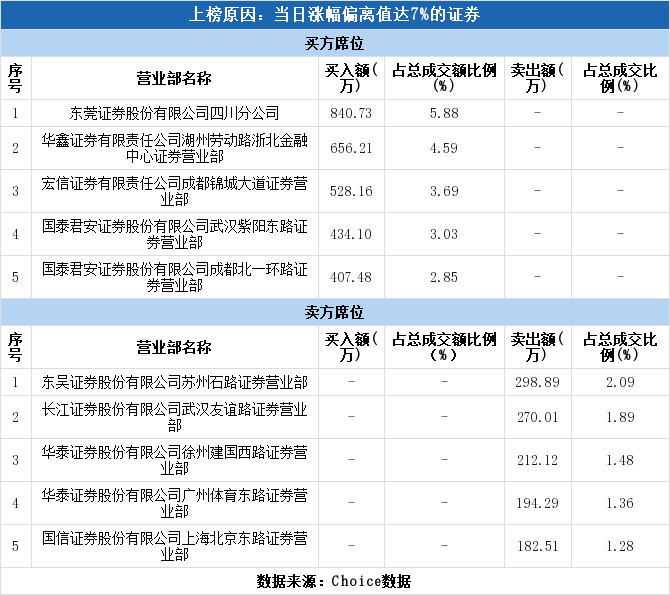This screenshot has width=670, height=595.
Task: Click the percentage value 3.69
Action: coord(444,191)
